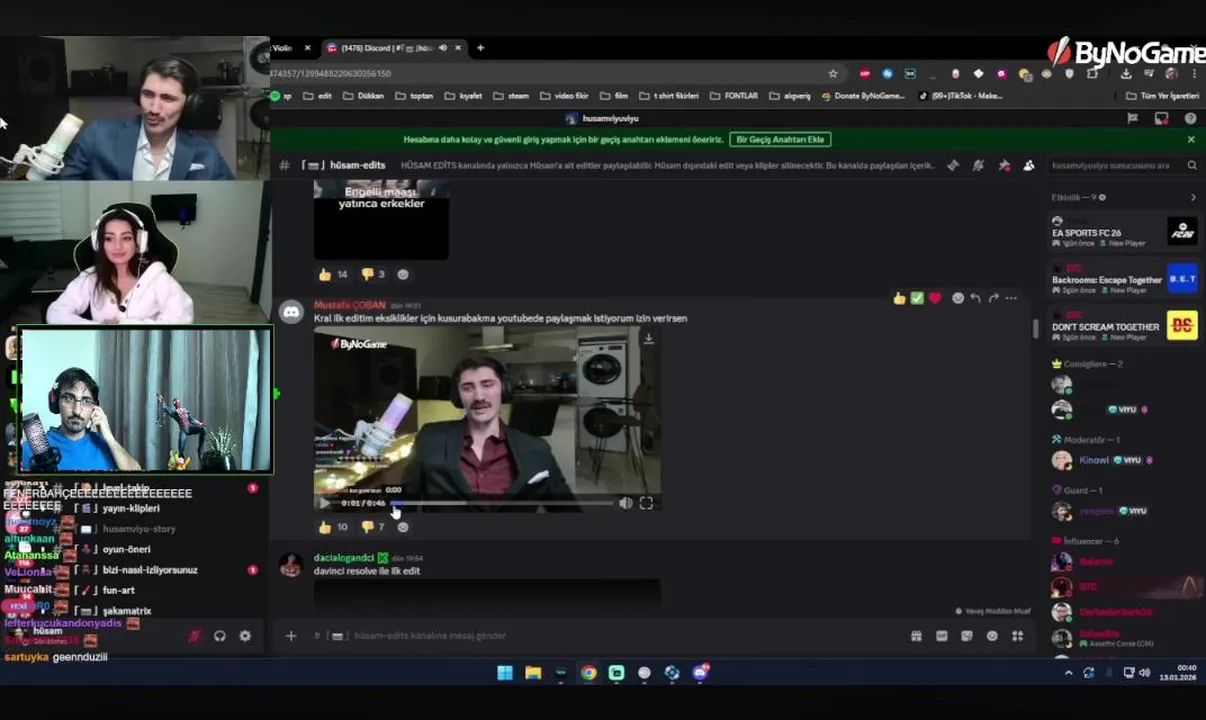
Task: Open the video fikir bookmark folder
Action: click(x=564, y=96)
